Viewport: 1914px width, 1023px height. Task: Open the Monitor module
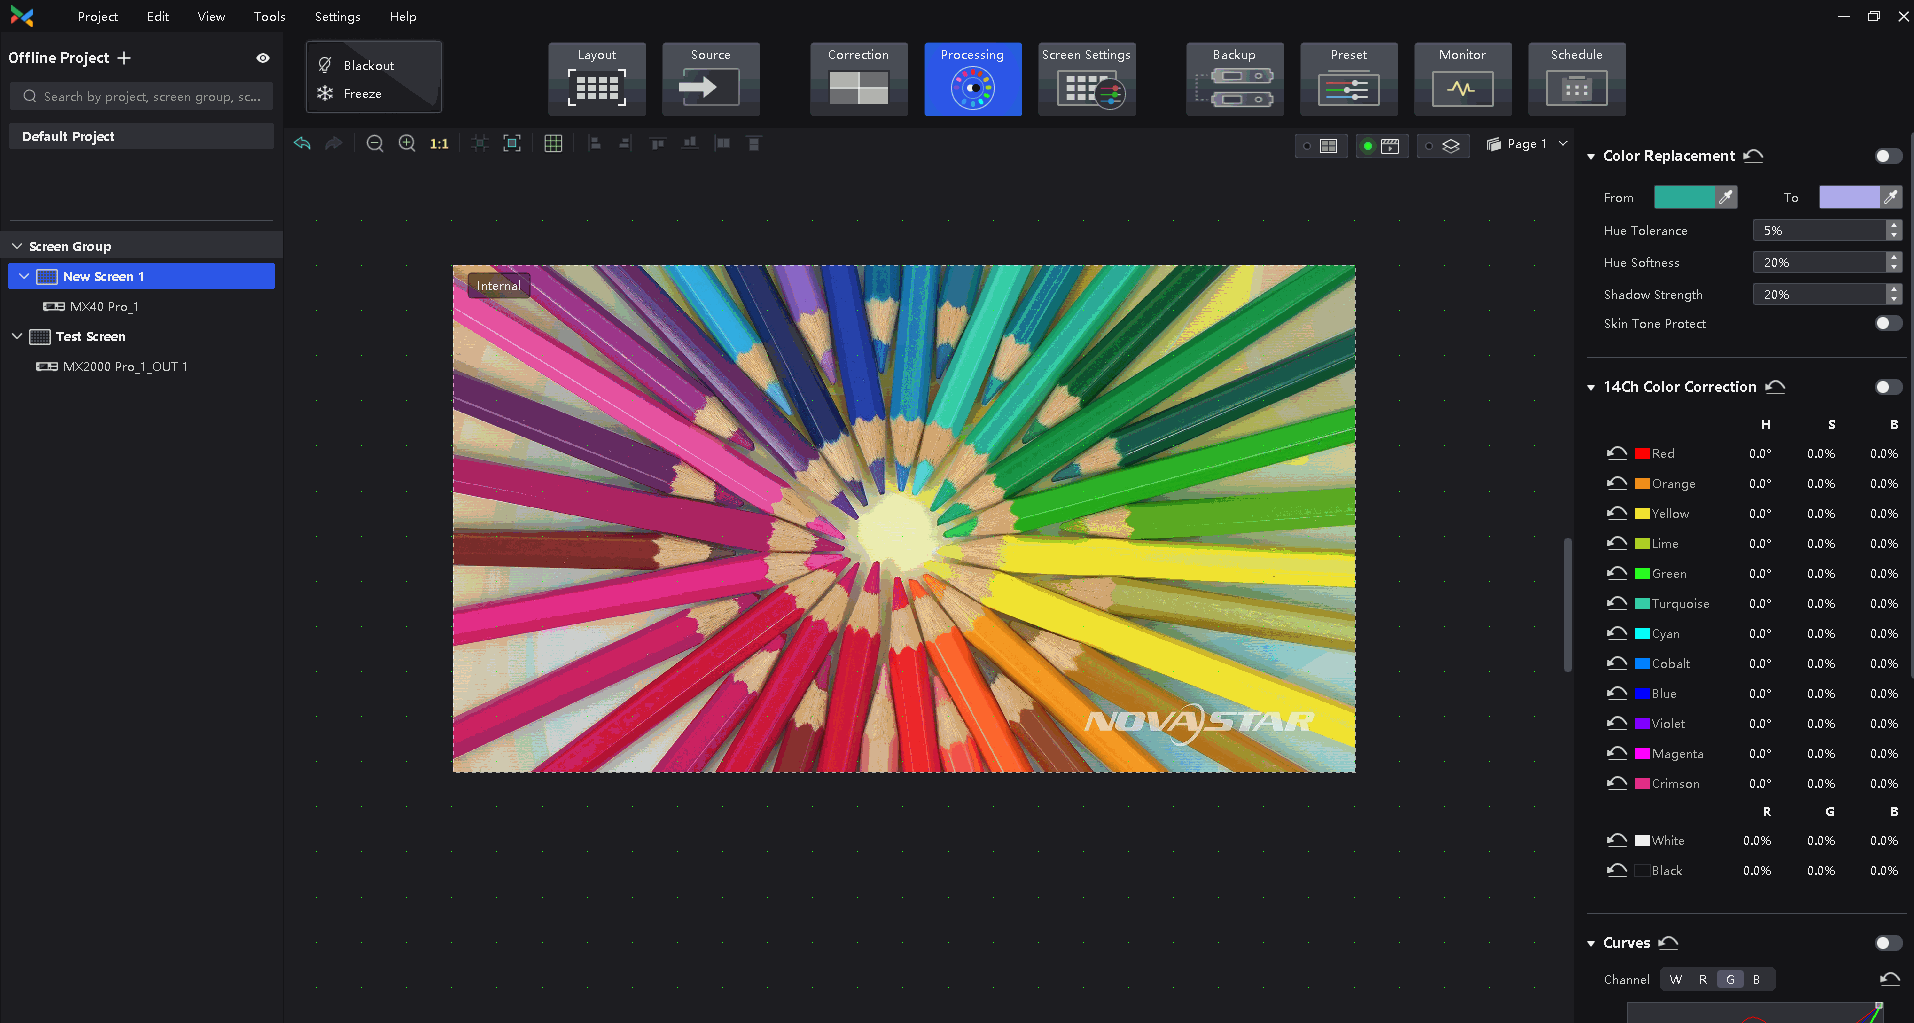pyautogui.click(x=1463, y=79)
